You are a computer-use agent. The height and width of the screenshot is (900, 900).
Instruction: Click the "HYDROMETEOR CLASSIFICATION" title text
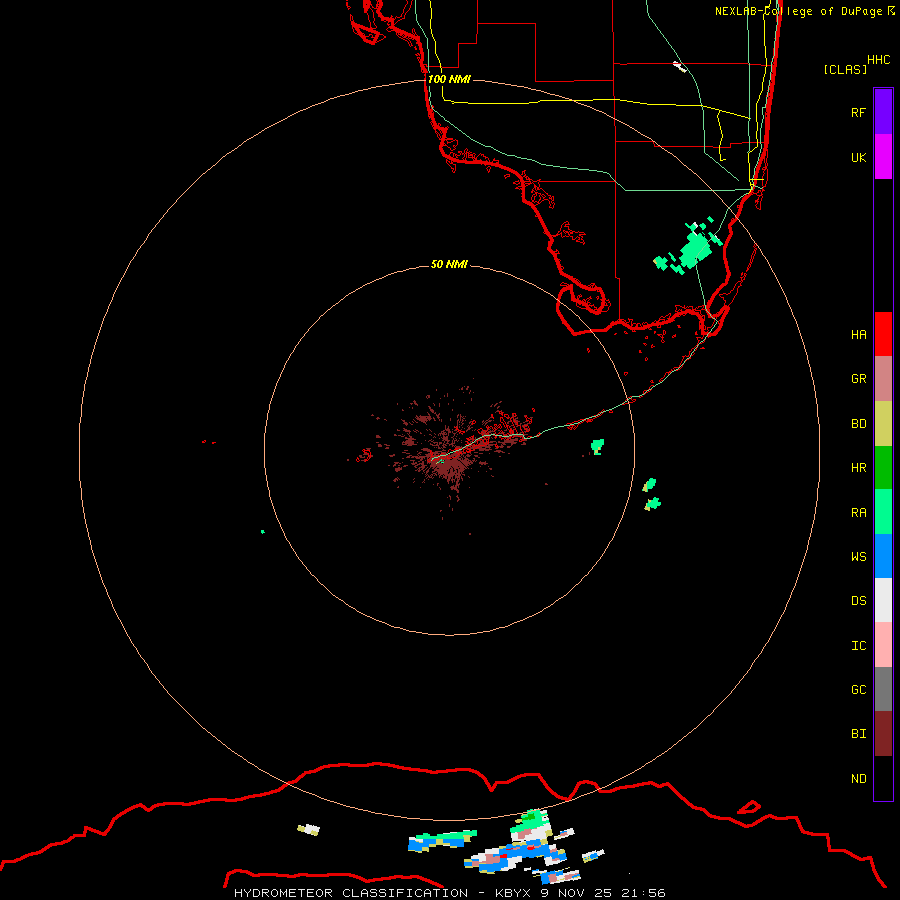click(351, 893)
